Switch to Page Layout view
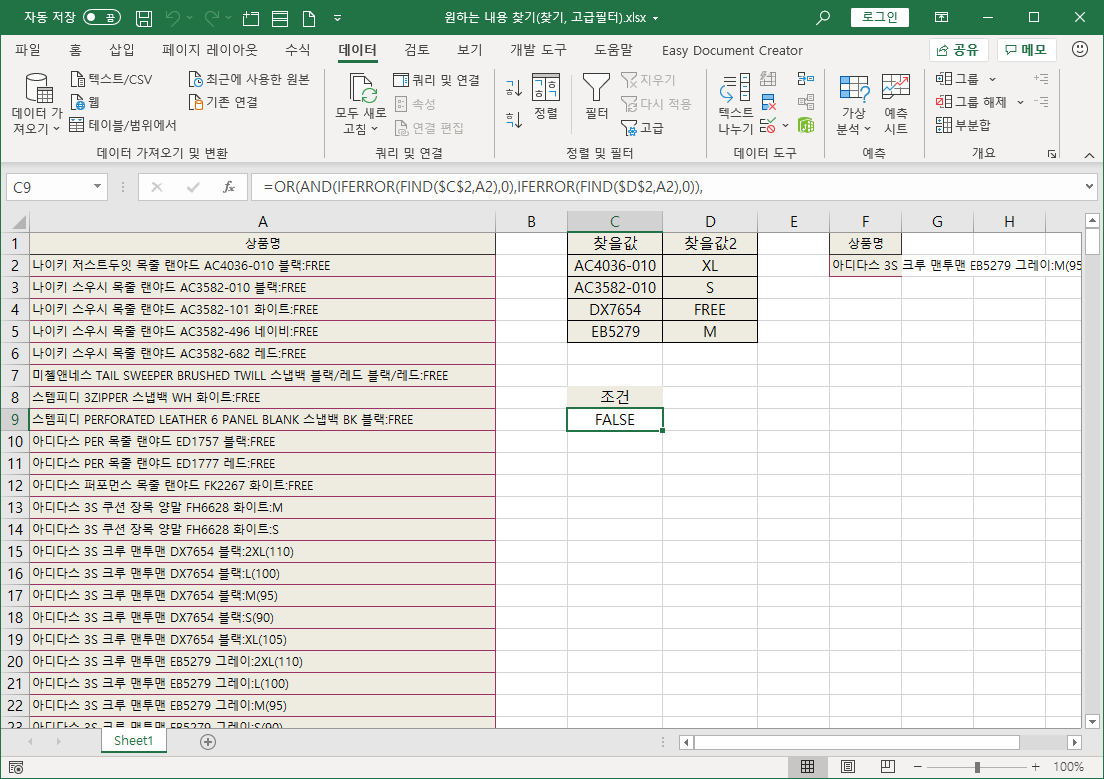Image resolution: width=1104 pixels, height=779 pixels. click(848, 766)
